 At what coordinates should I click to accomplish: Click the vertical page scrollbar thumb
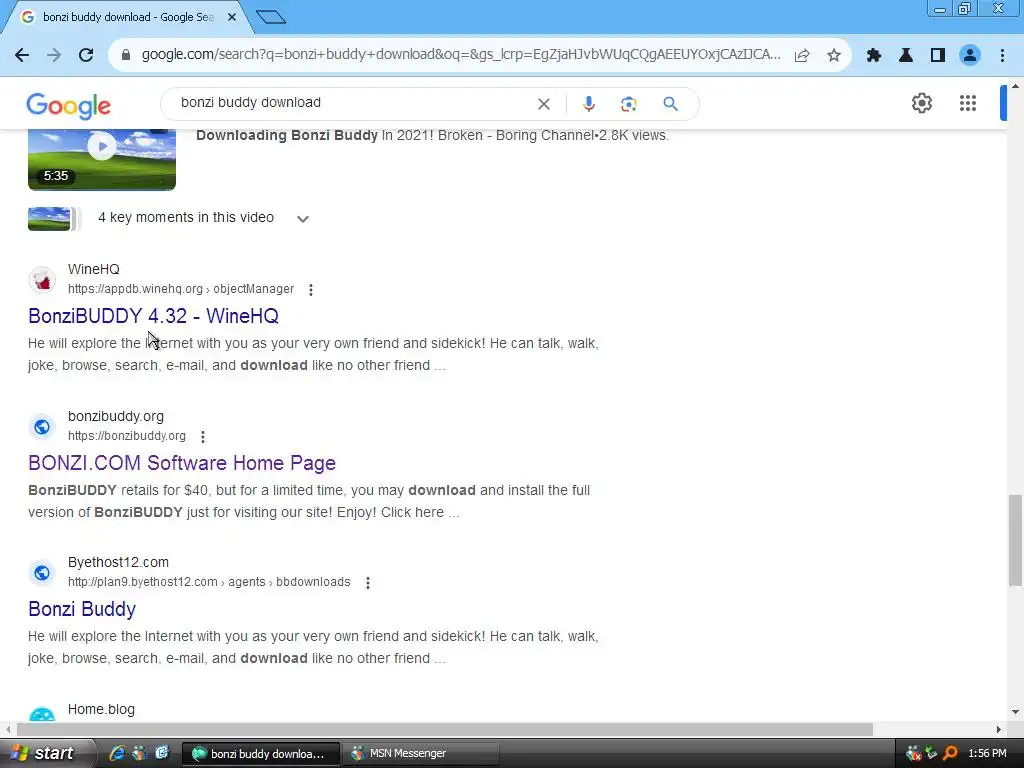tap(1015, 540)
